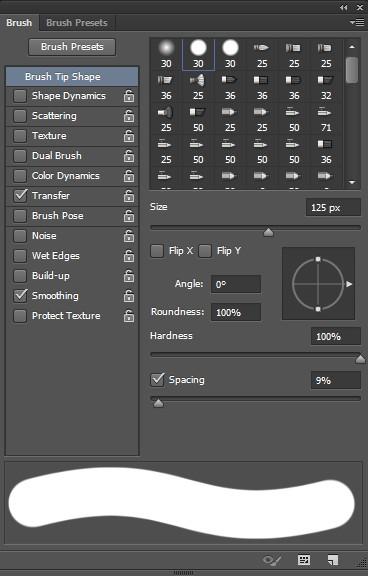The height and width of the screenshot is (576, 368).
Task: Uncheck the Smoothing checkbox
Action: coord(20,296)
